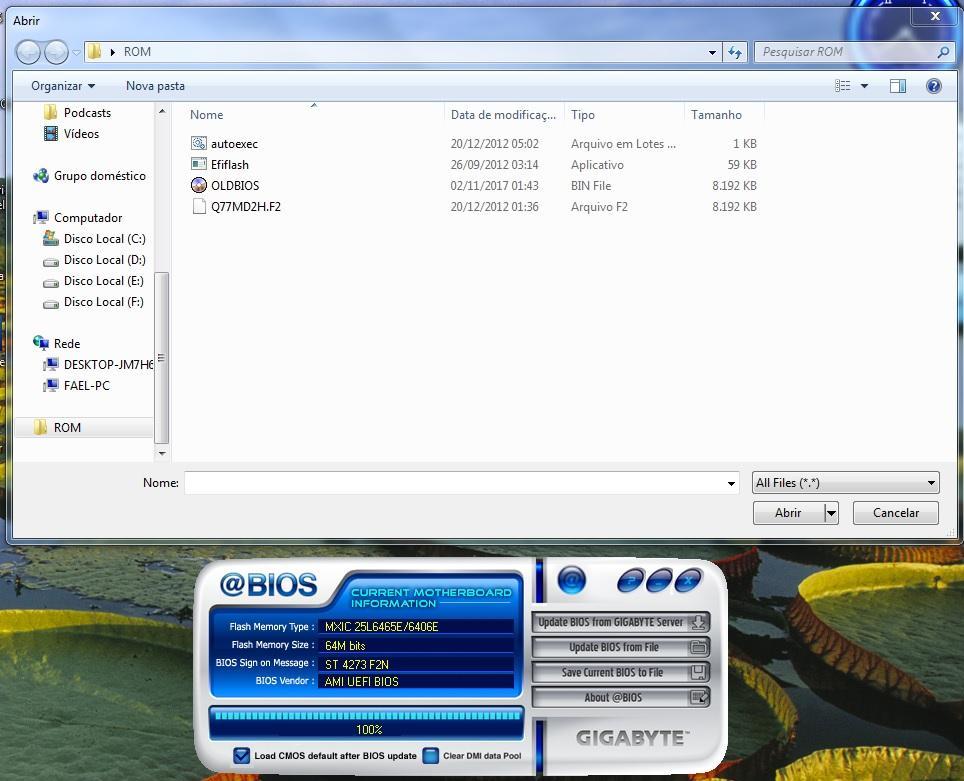Open Disco Local (D:) drive

coord(105,260)
